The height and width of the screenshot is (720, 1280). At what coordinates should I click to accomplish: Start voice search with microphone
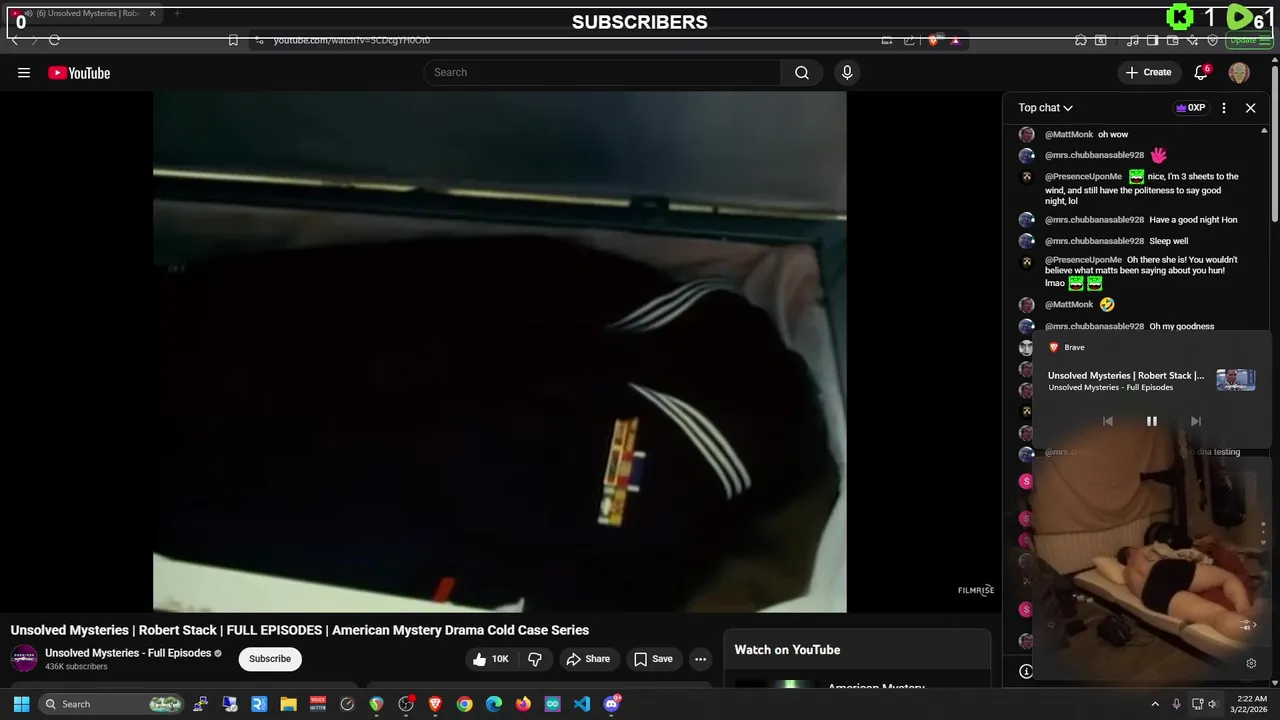coord(847,72)
